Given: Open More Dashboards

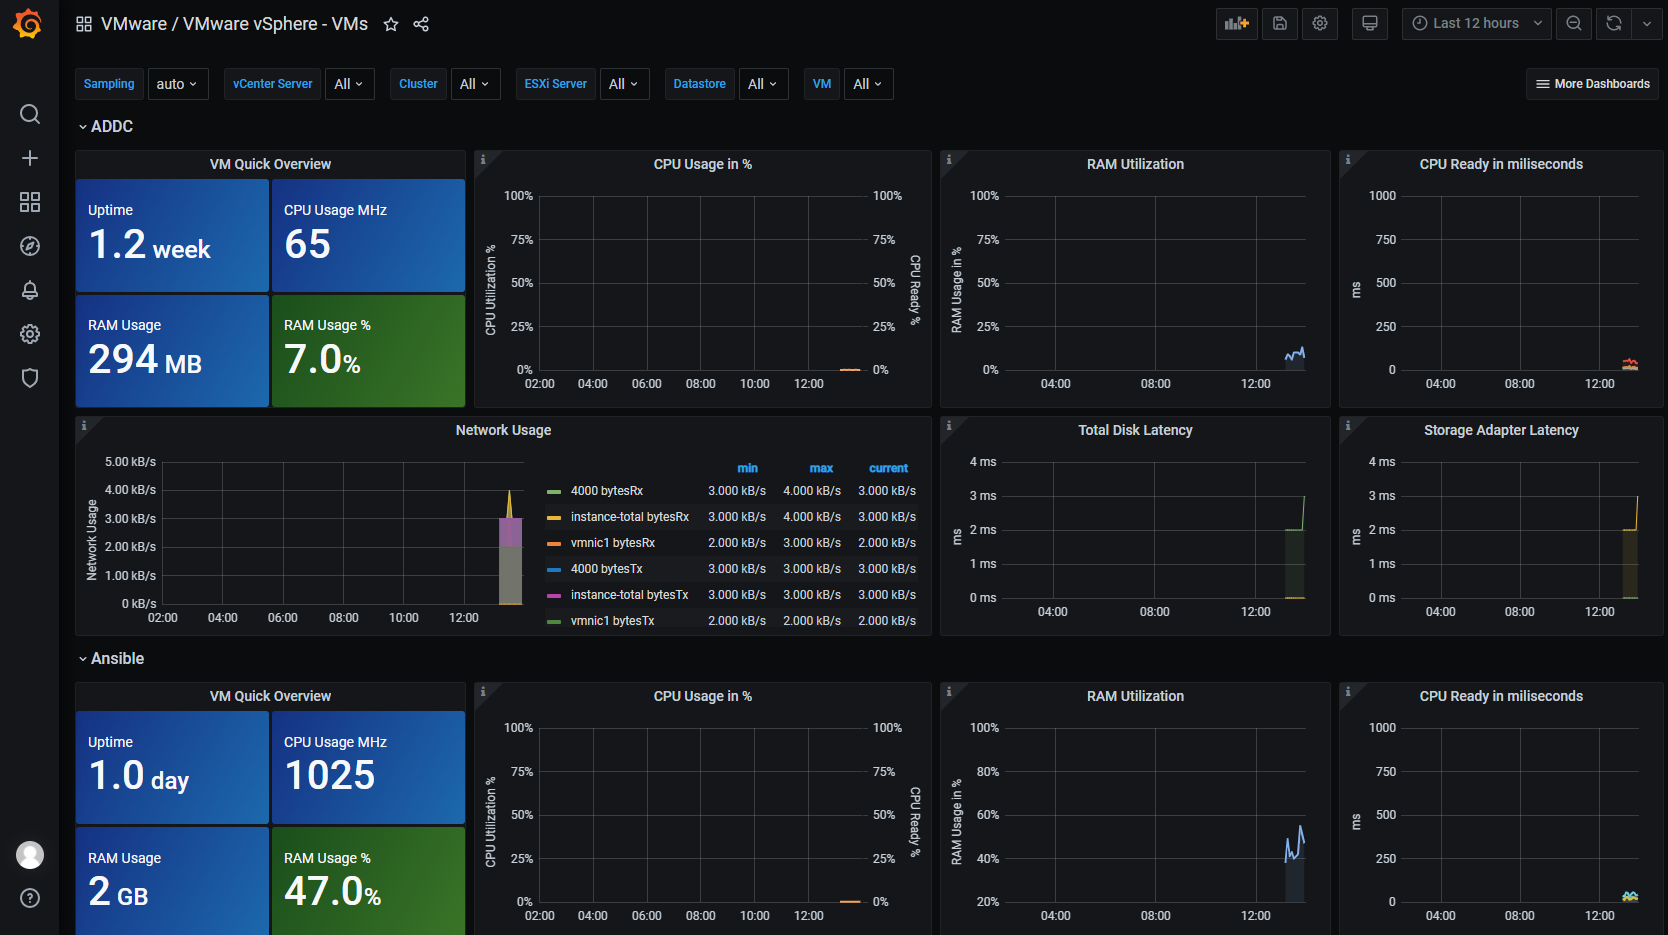Looking at the screenshot, I should point(1592,84).
